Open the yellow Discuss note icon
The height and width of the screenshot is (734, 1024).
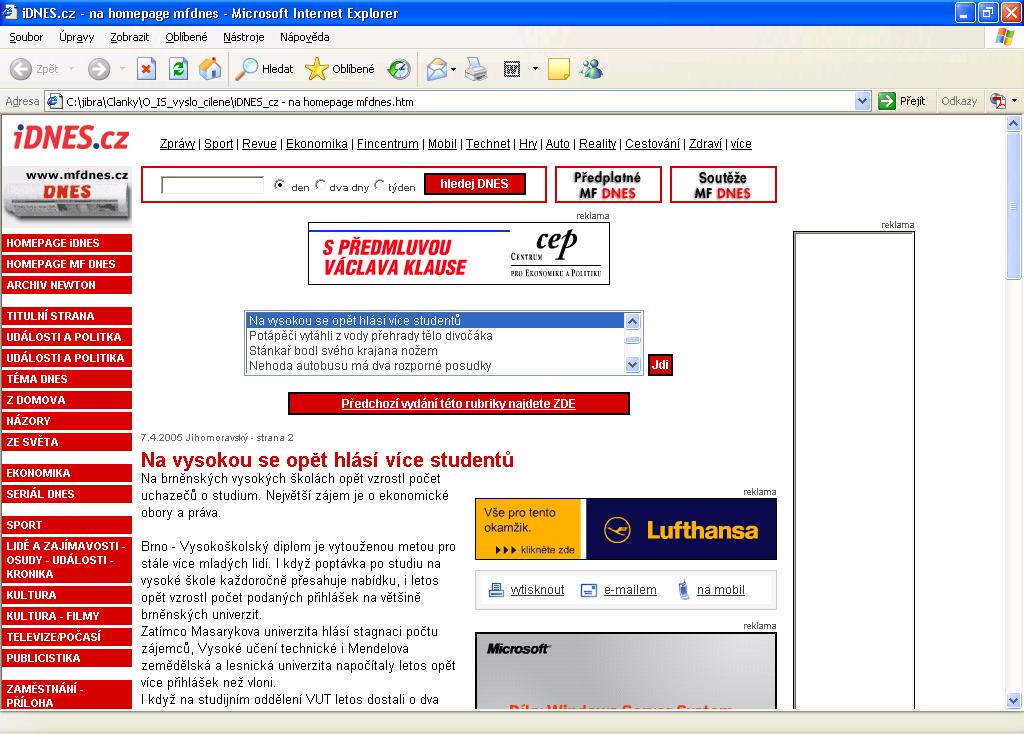click(x=558, y=69)
